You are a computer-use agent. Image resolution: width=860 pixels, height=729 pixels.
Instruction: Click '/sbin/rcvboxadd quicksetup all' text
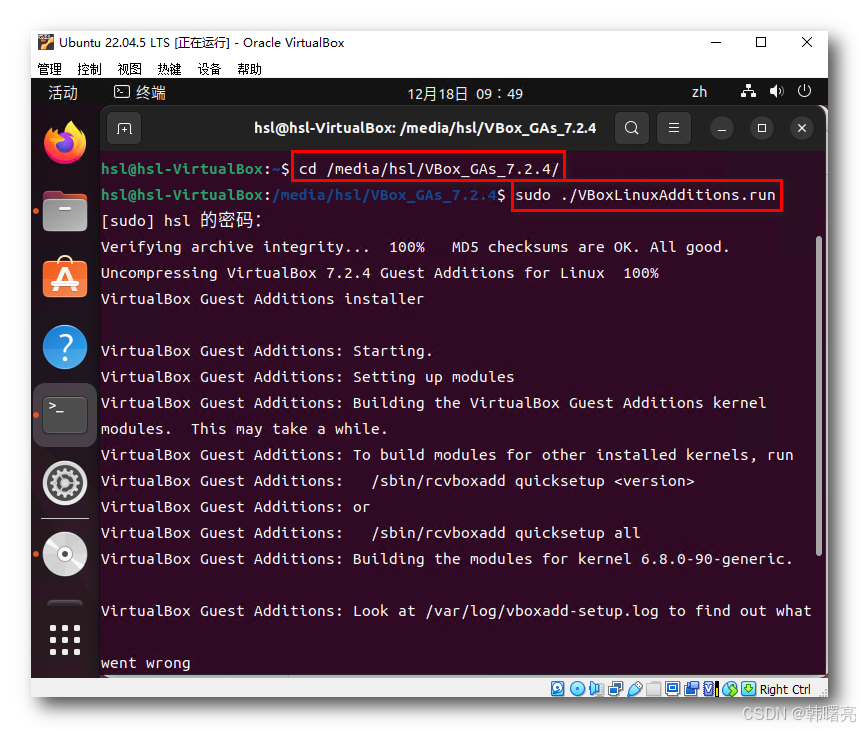click(x=506, y=533)
